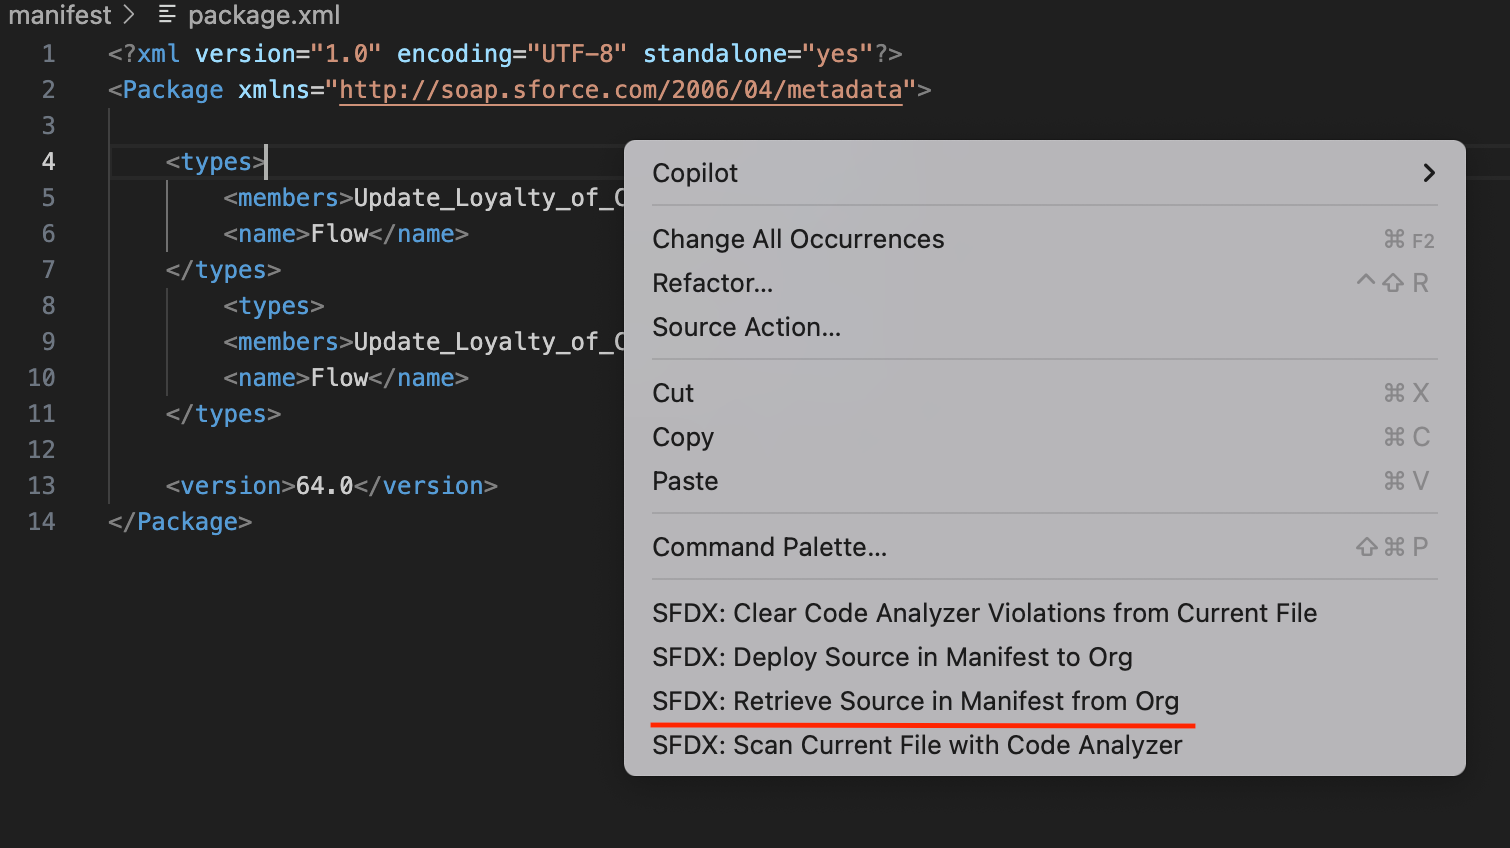The width and height of the screenshot is (1510, 848).
Task: Run SFDX: Scan Current File with Code Analyzer
Action: click(917, 745)
